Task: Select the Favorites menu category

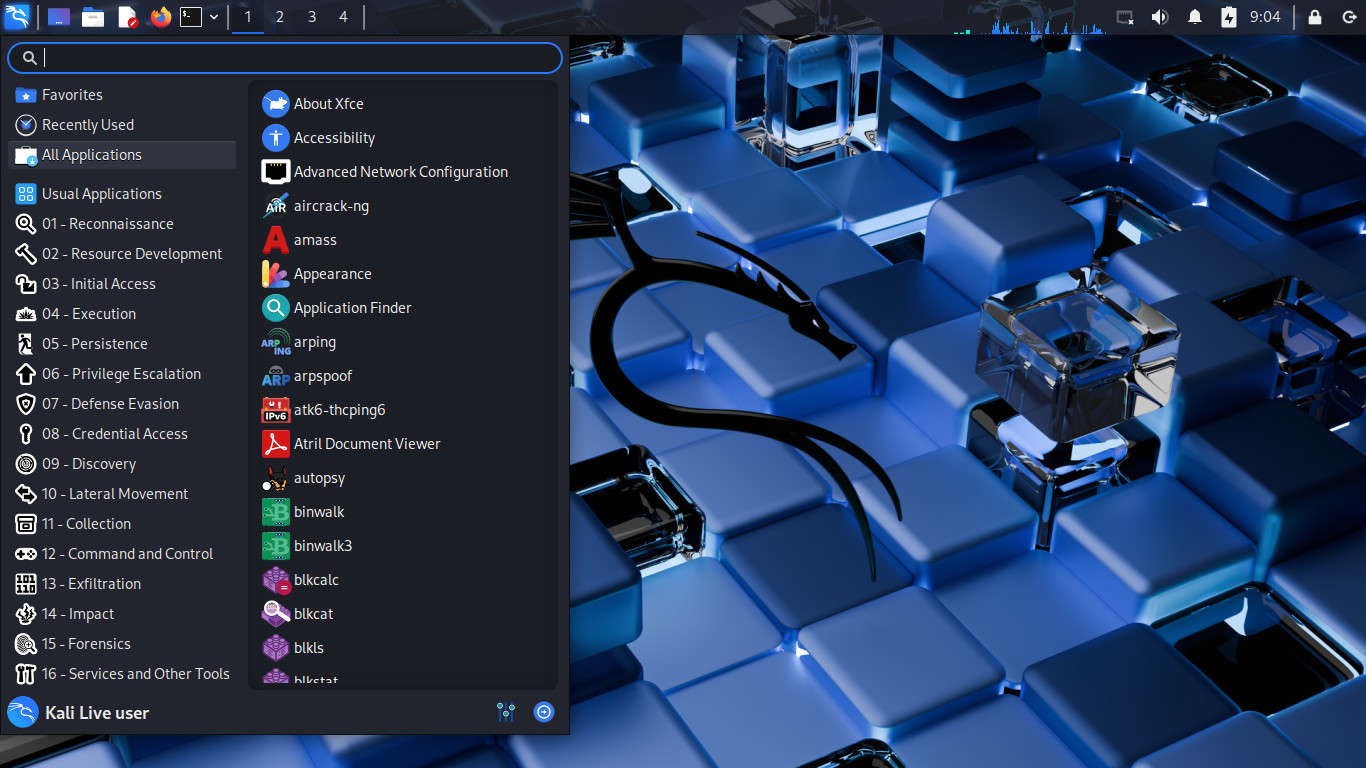Action: [x=72, y=95]
